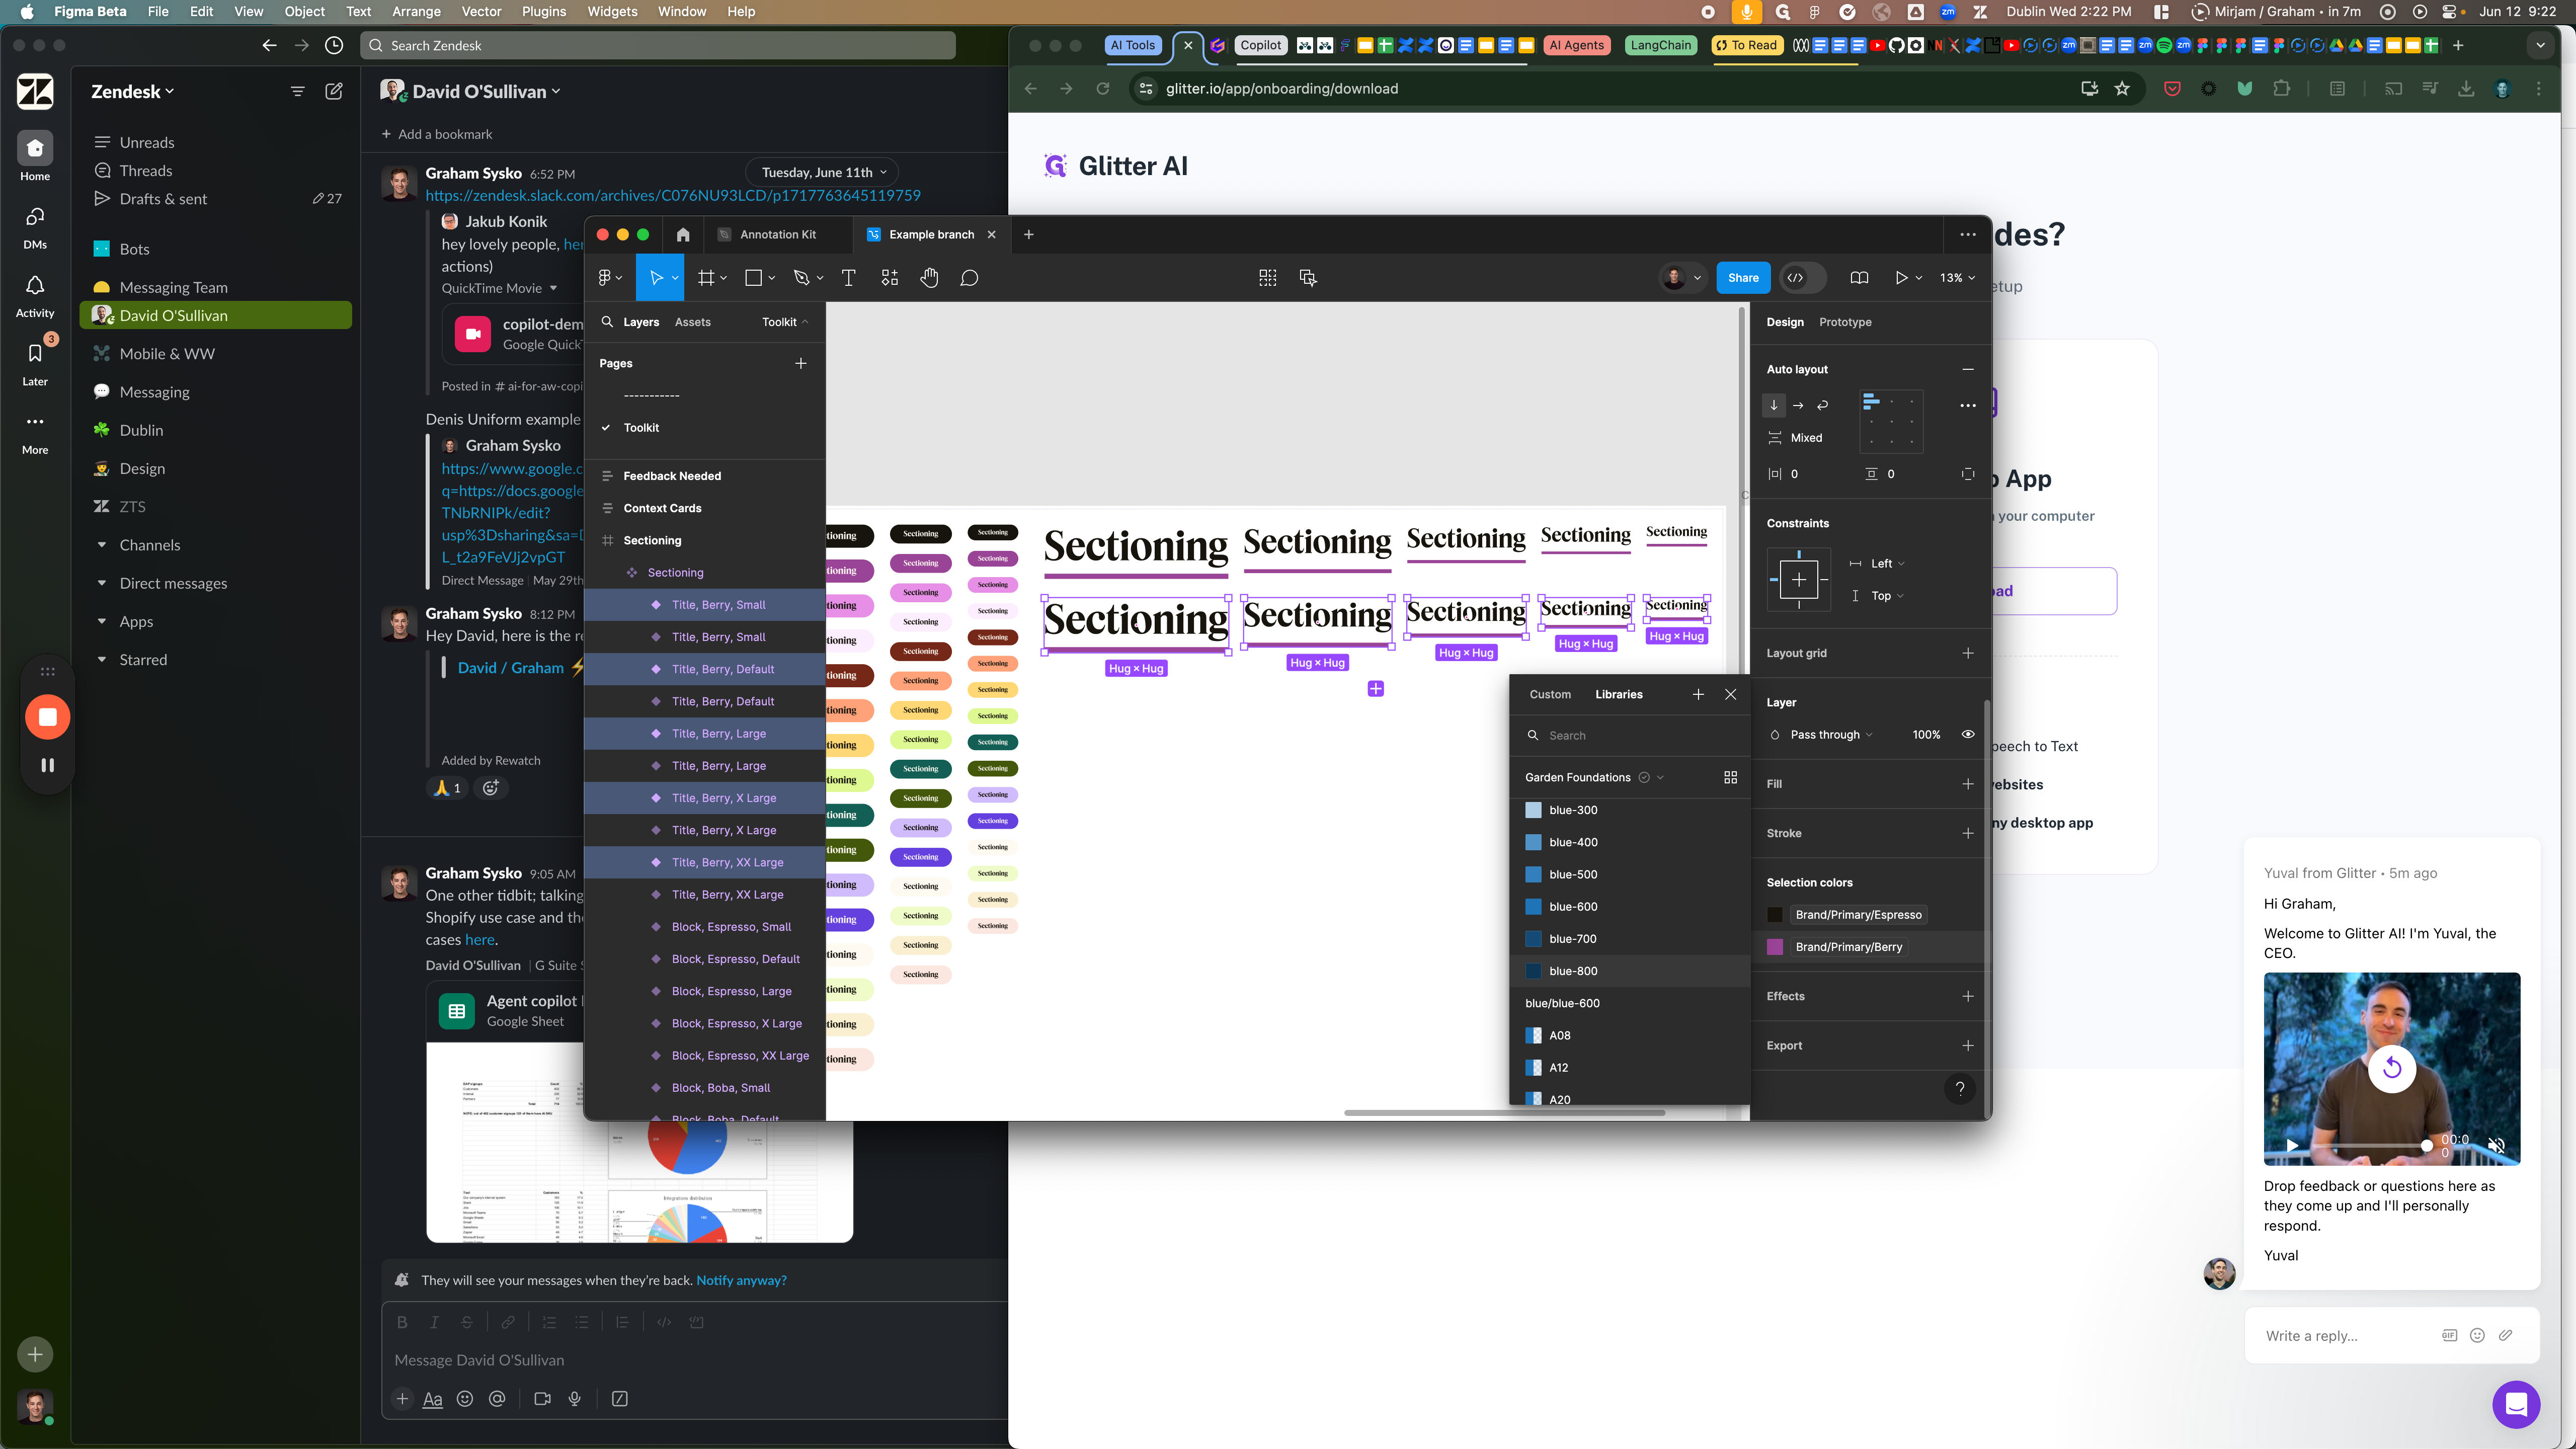Select the Move tool in Figma toolbar
The height and width of the screenshot is (1449, 2576).
(656, 278)
